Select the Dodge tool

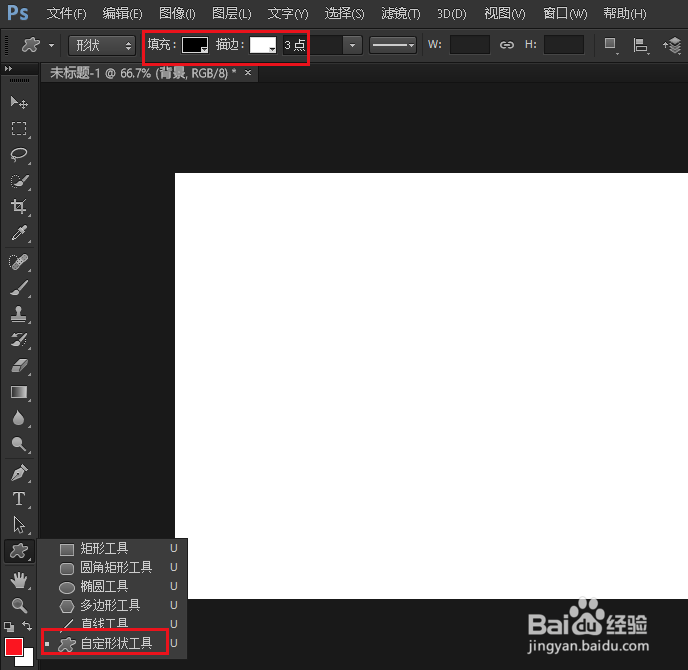pyautogui.click(x=18, y=444)
